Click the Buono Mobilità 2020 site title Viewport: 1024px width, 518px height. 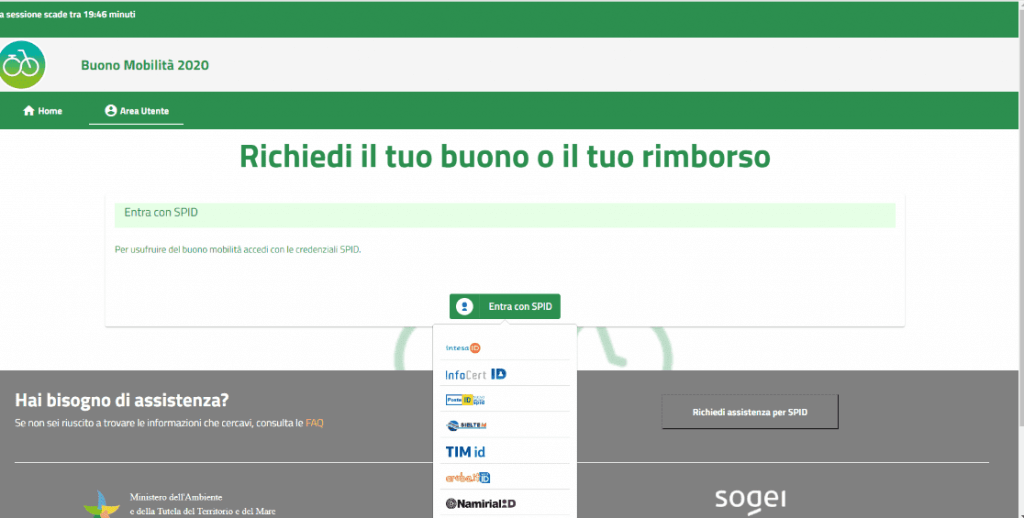pyautogui.click(x=145, y=66)
